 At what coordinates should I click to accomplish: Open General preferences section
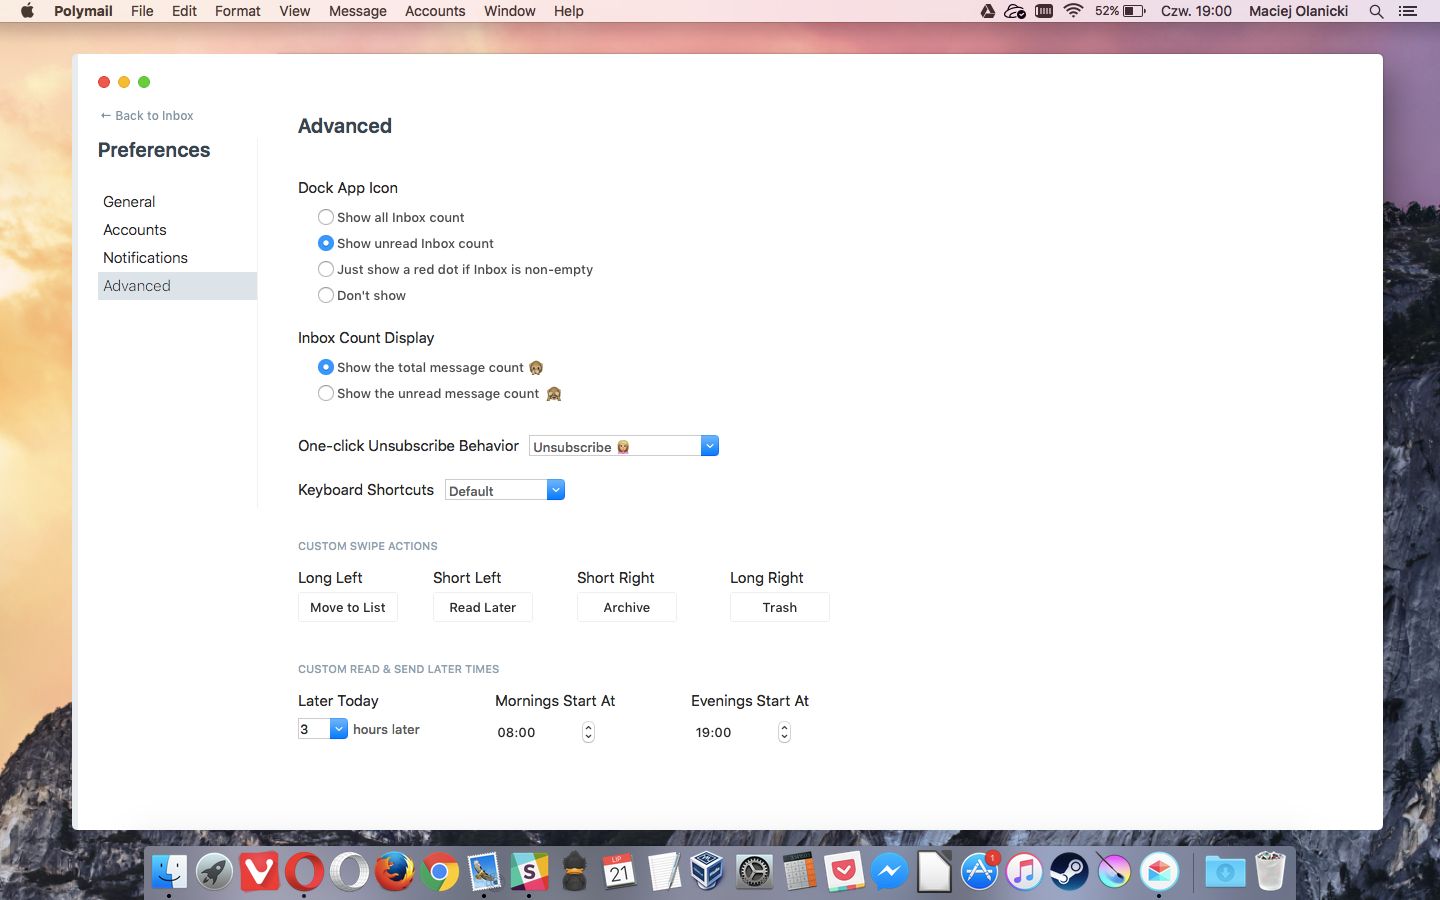pos(129,202)
